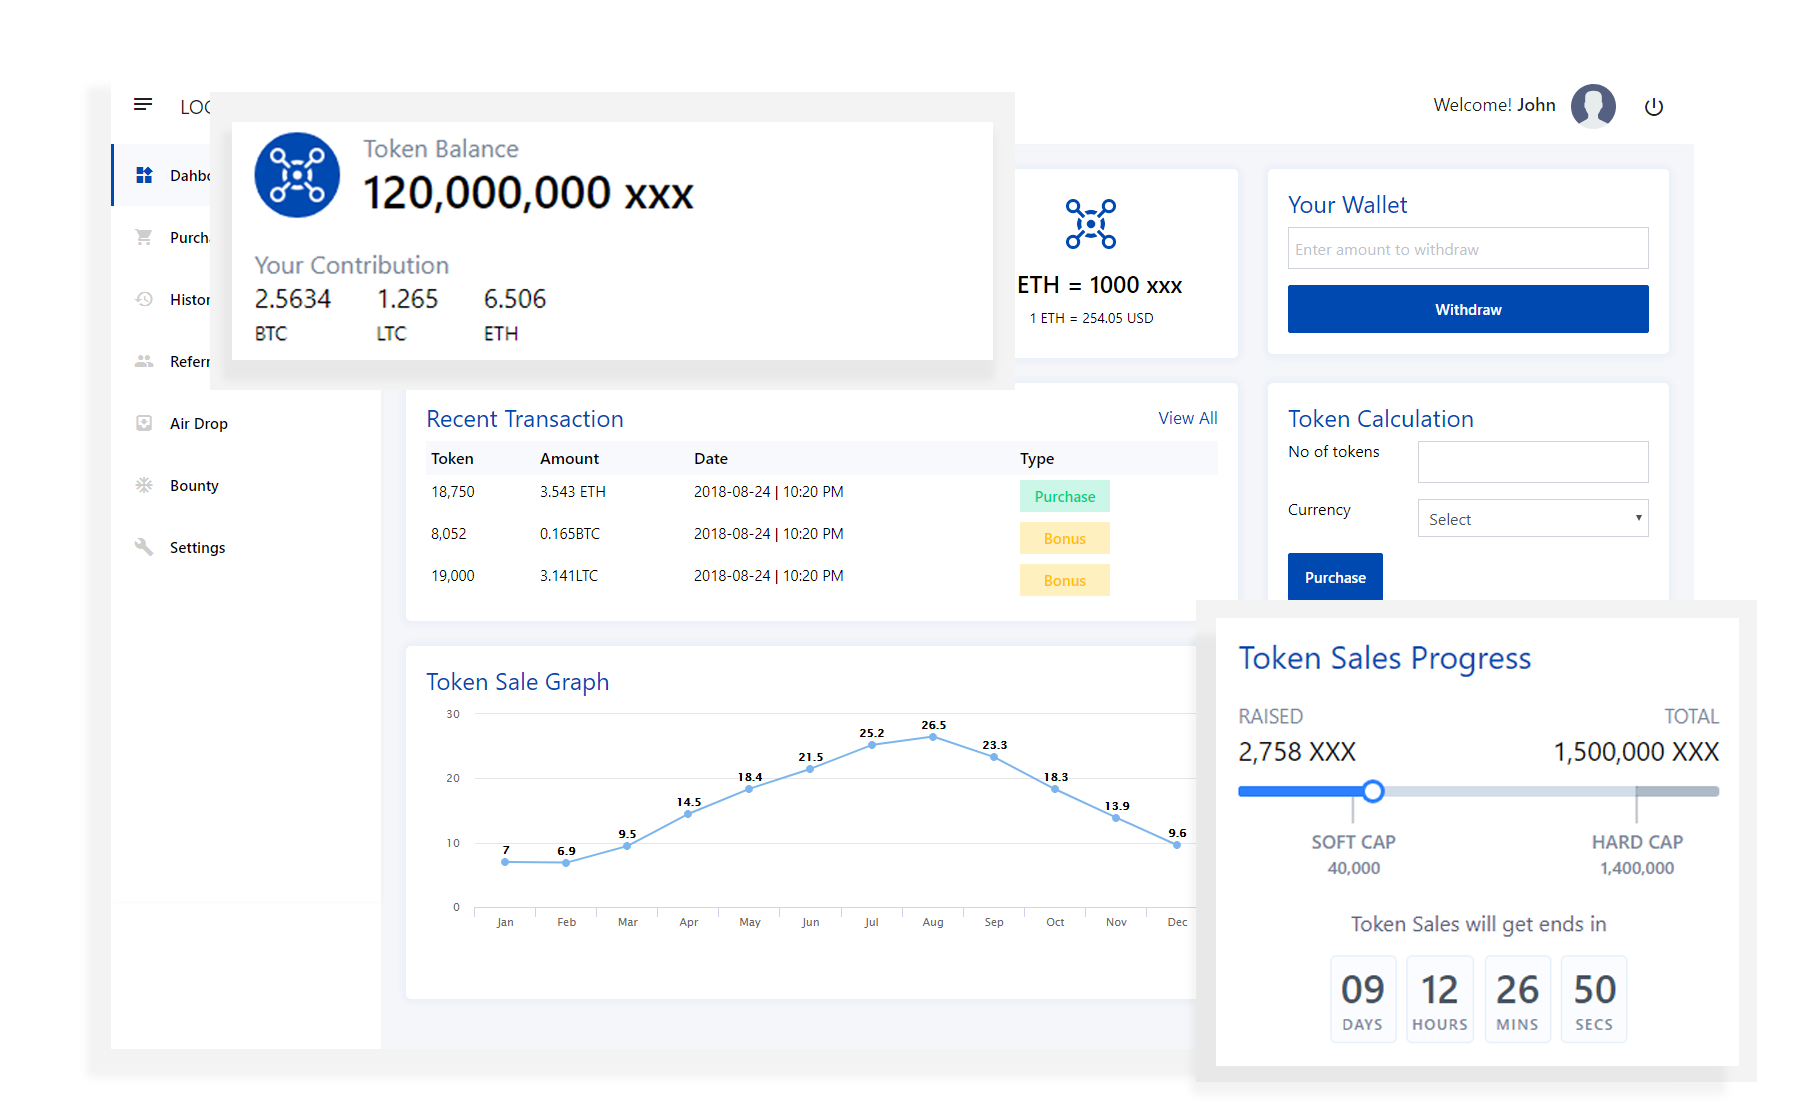
Task: Focus the withdraw amount input field
Action: [1467, 249]
